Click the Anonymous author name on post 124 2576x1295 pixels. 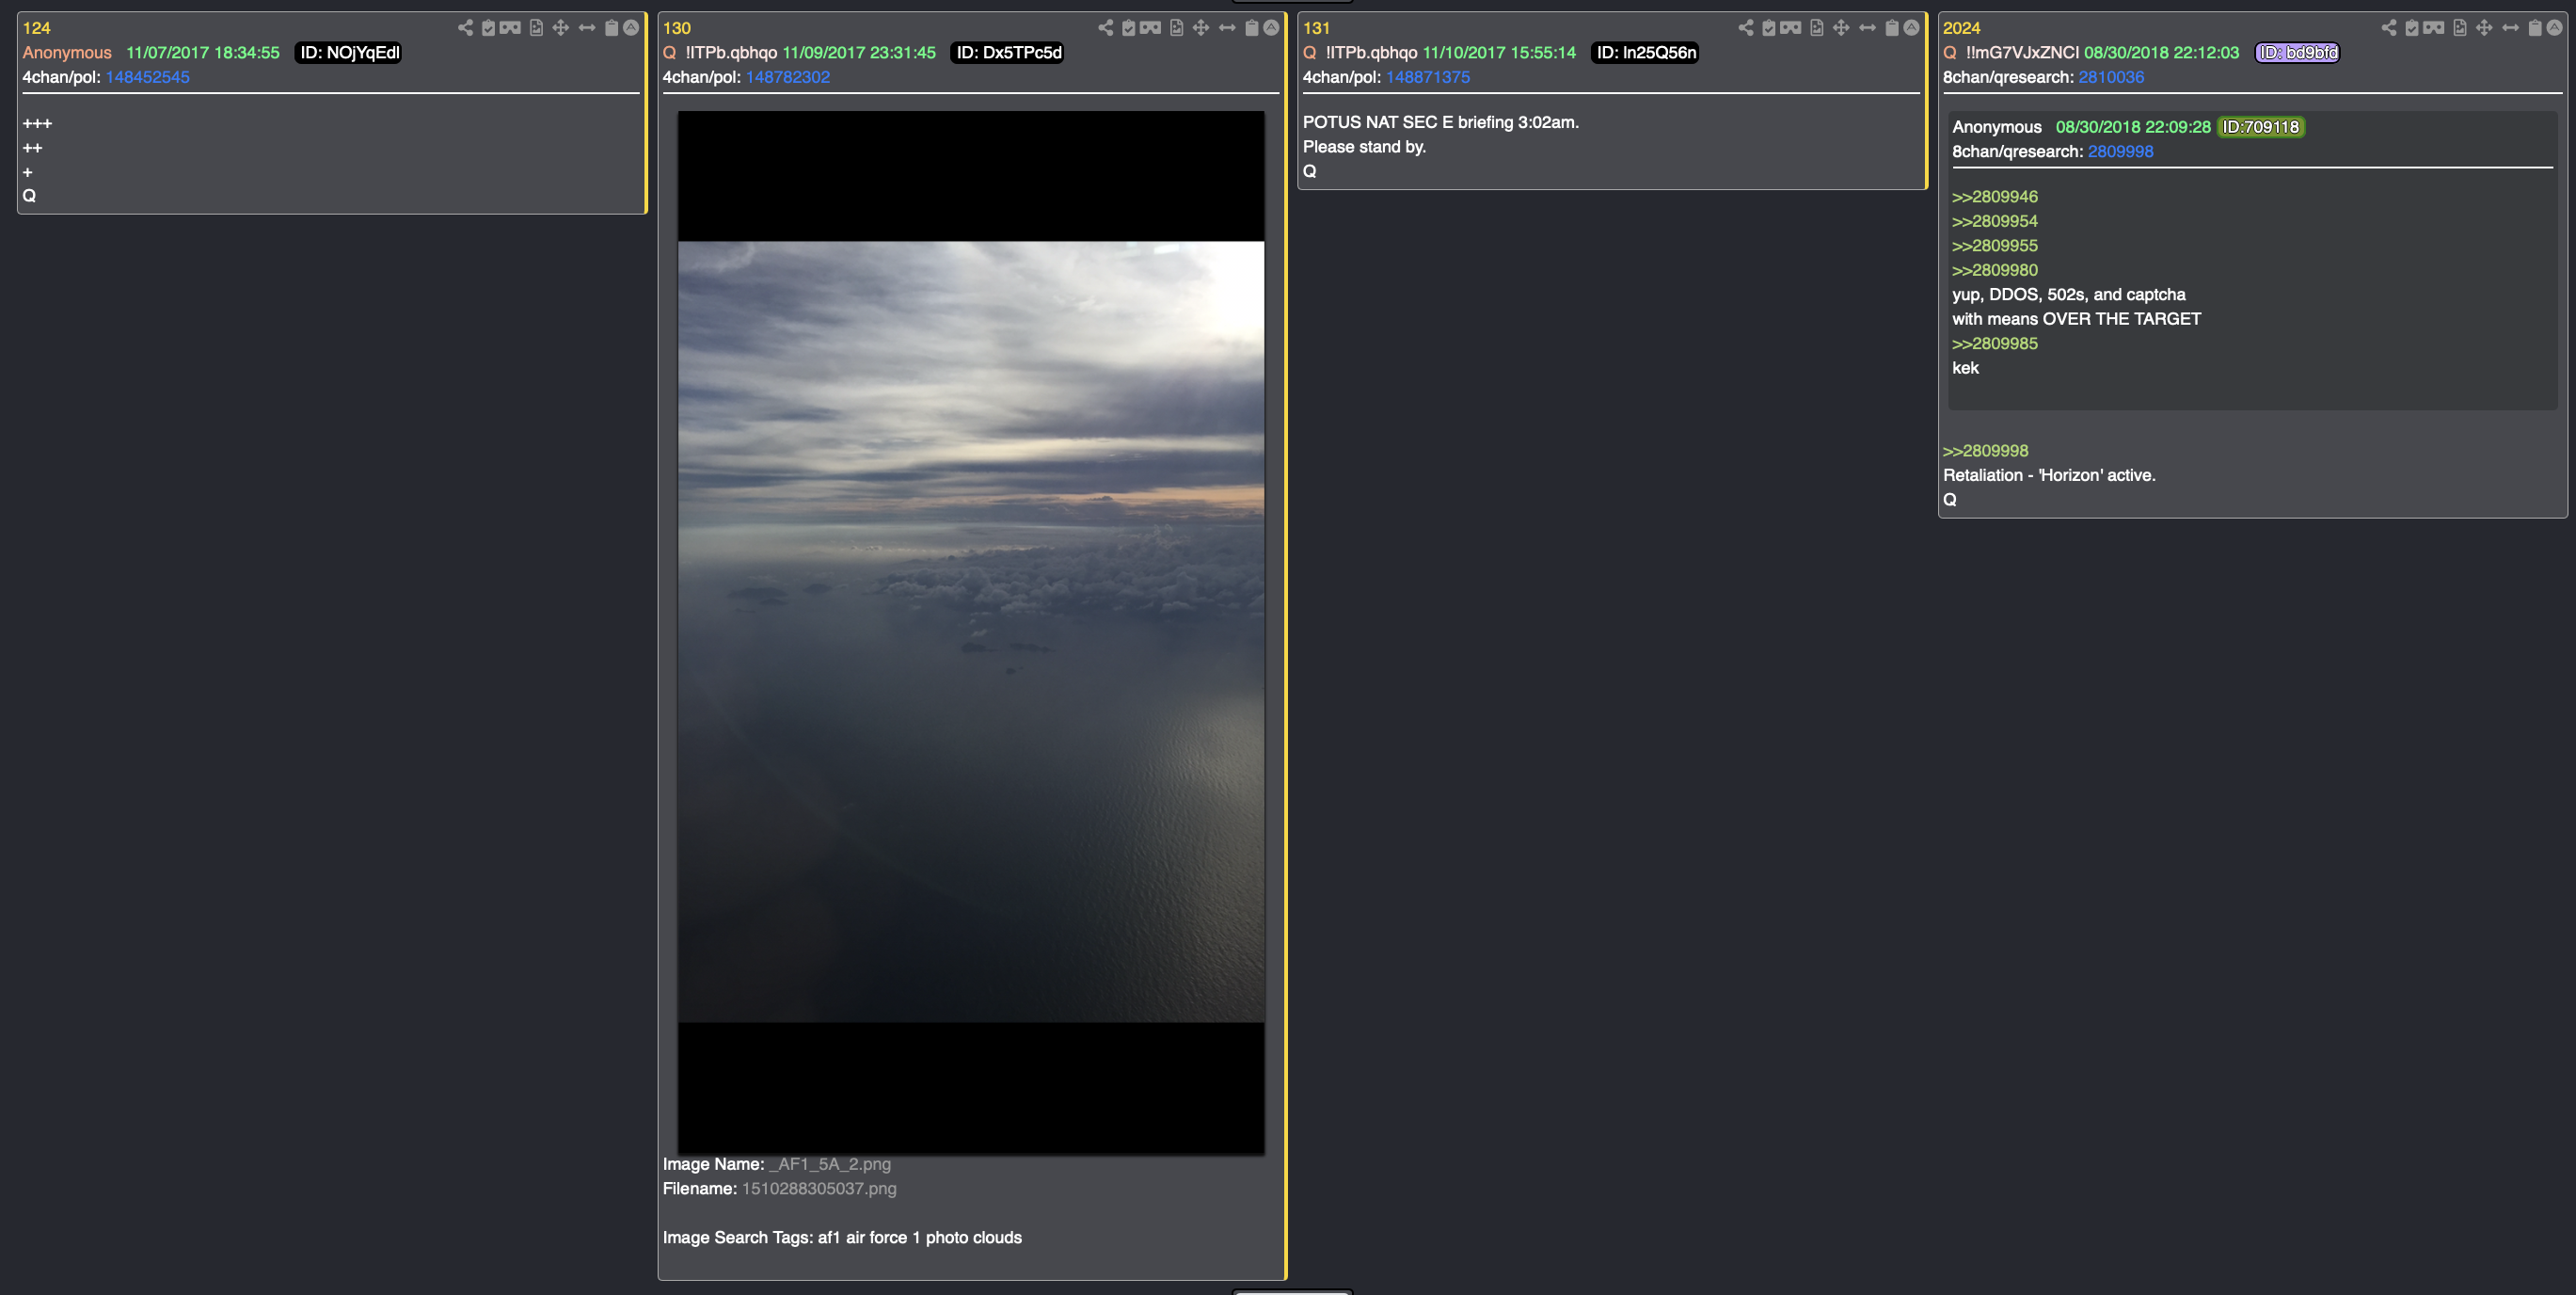click(67, 53)
